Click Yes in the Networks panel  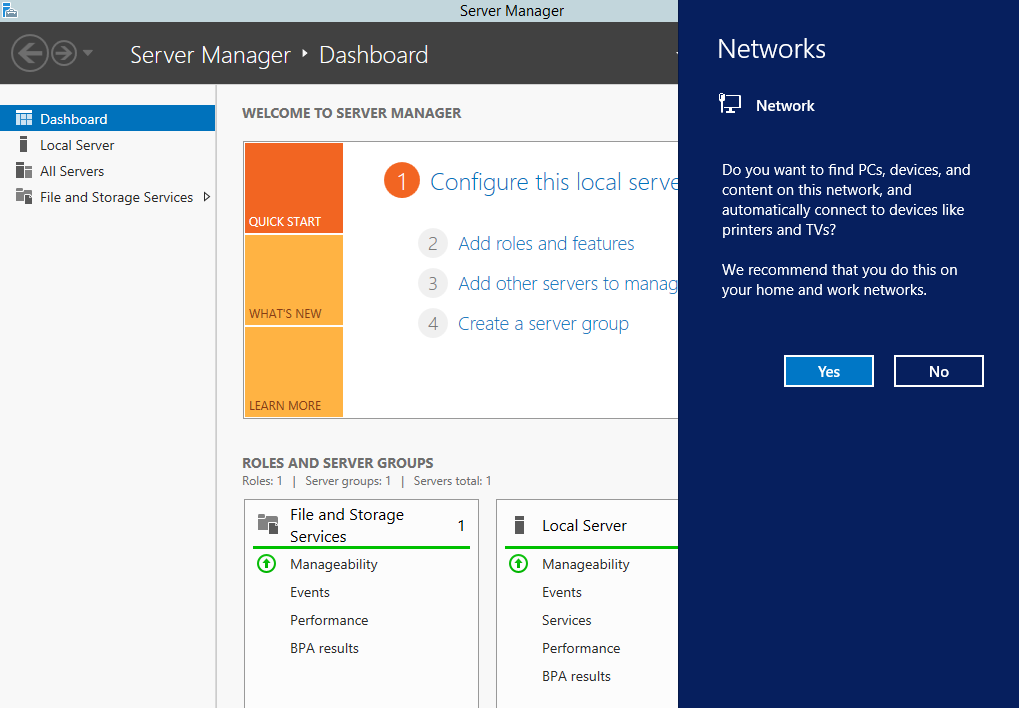pyautogui.click(x=829, y=371)
